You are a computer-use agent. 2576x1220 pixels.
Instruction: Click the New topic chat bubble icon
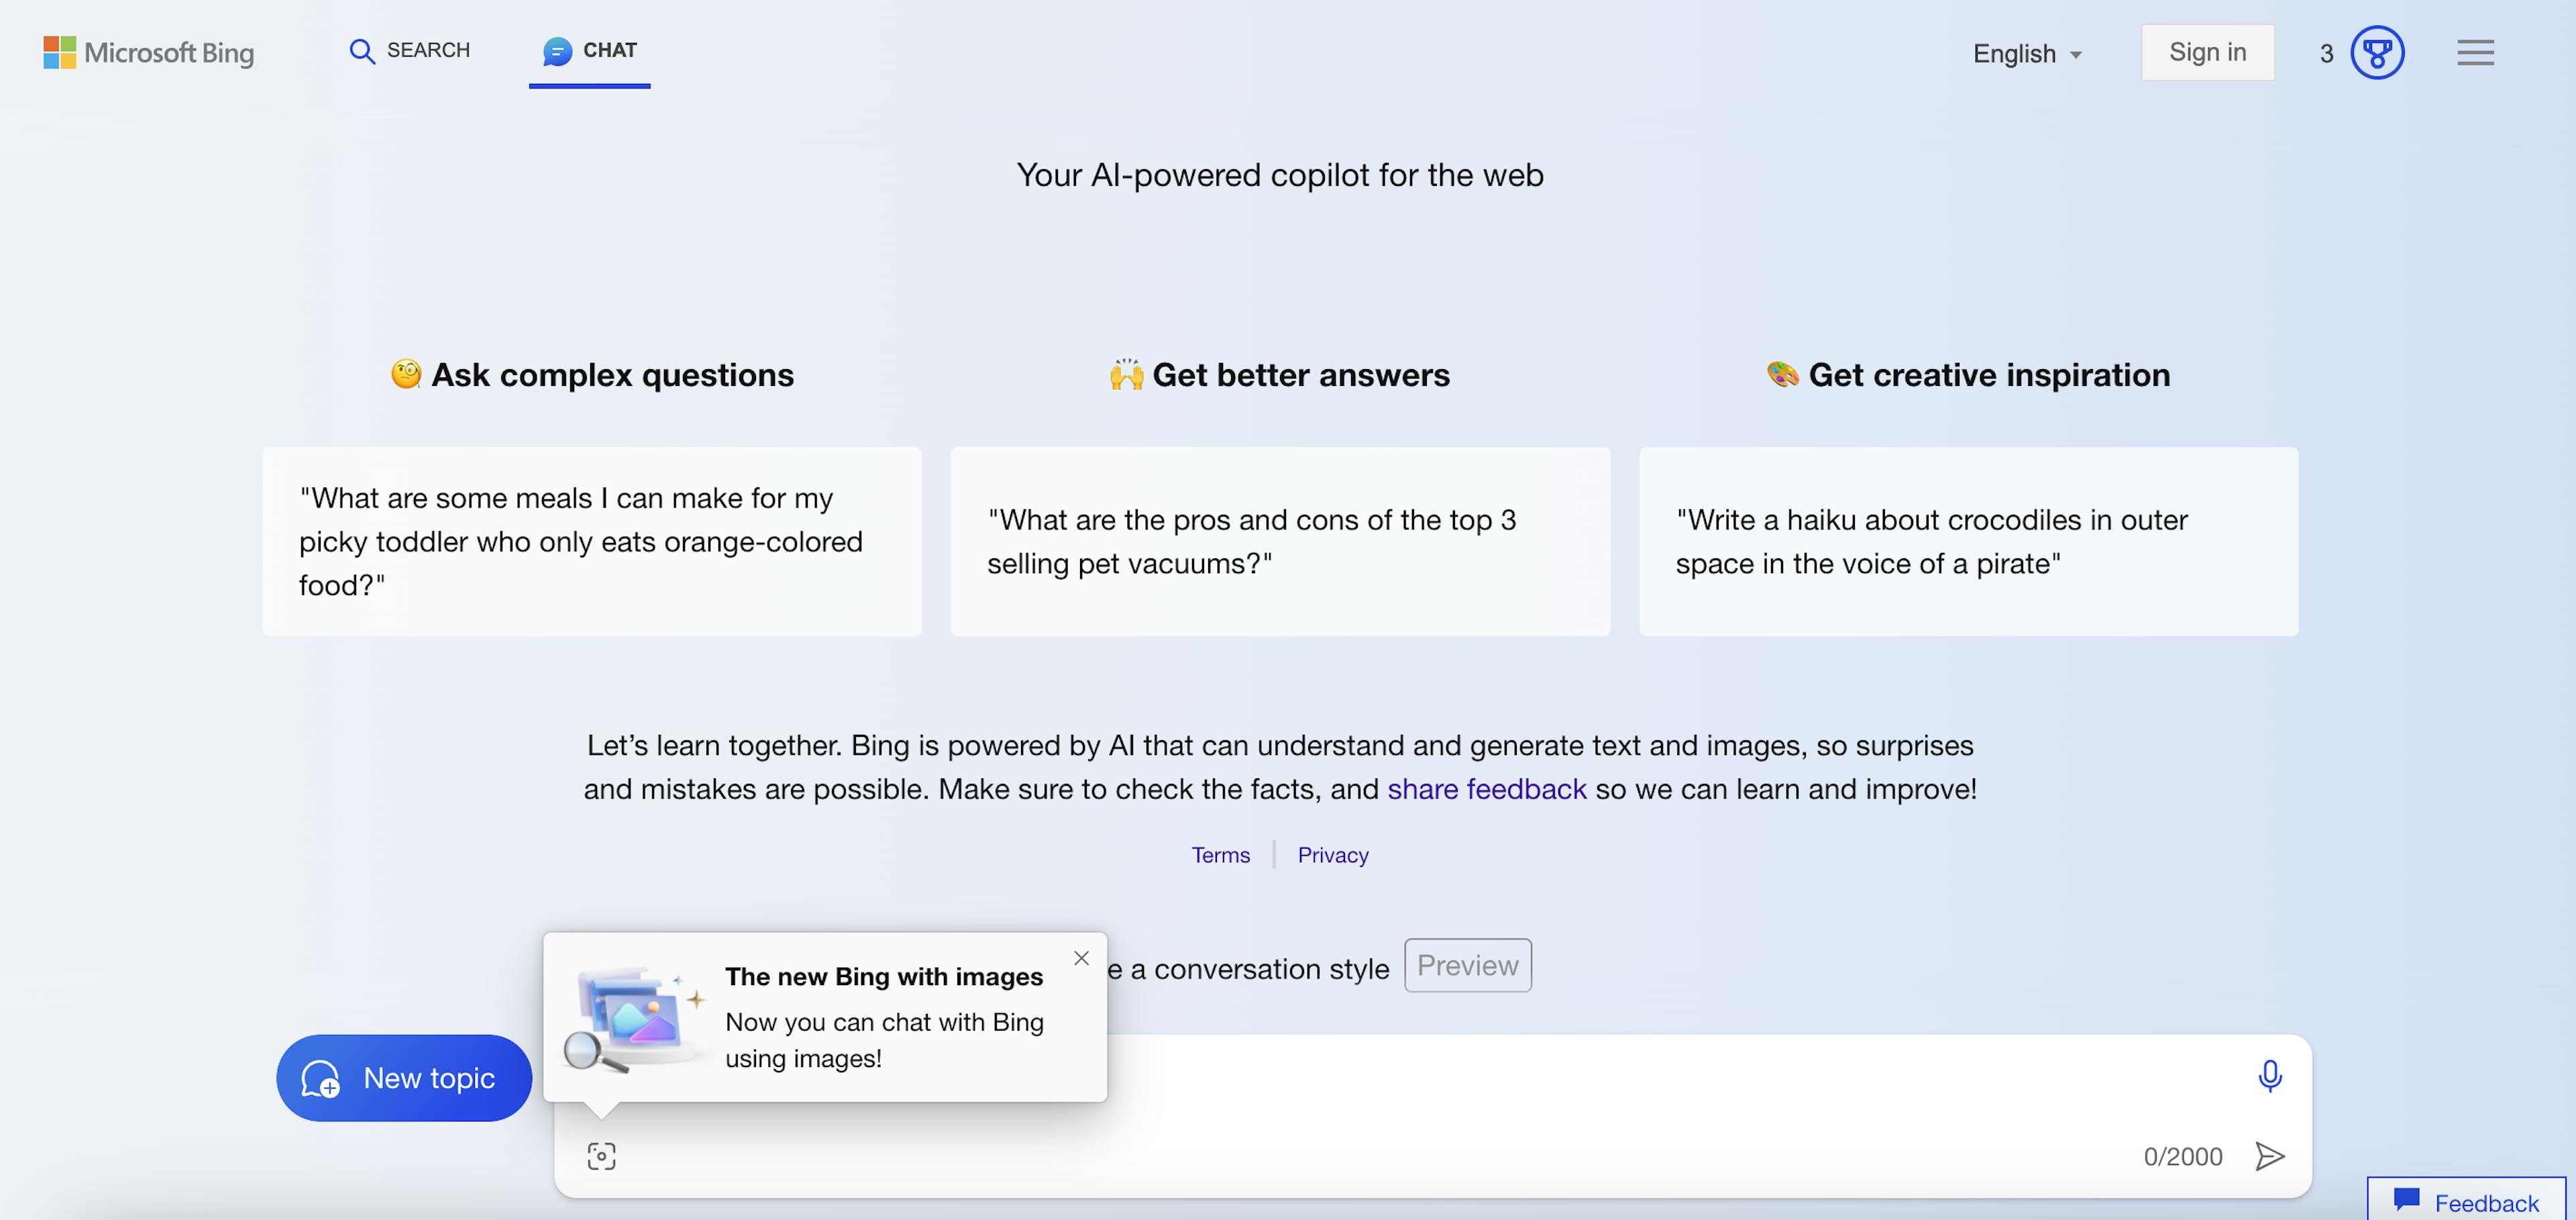pyautogui.click(x=321, y=1077)
